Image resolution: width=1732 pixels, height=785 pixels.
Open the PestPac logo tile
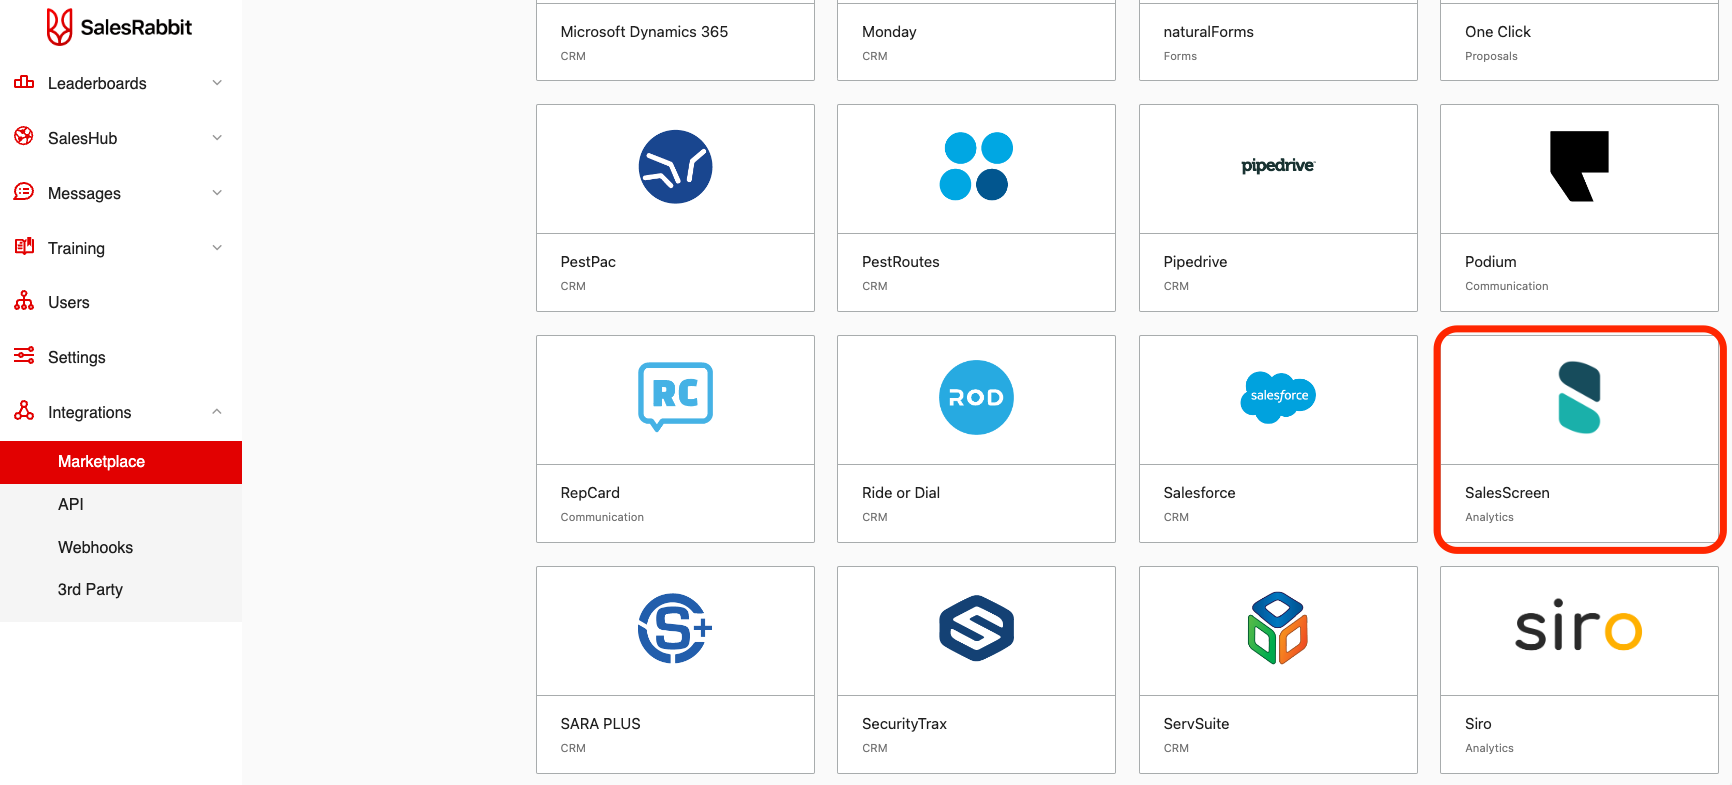click(675, 167)
